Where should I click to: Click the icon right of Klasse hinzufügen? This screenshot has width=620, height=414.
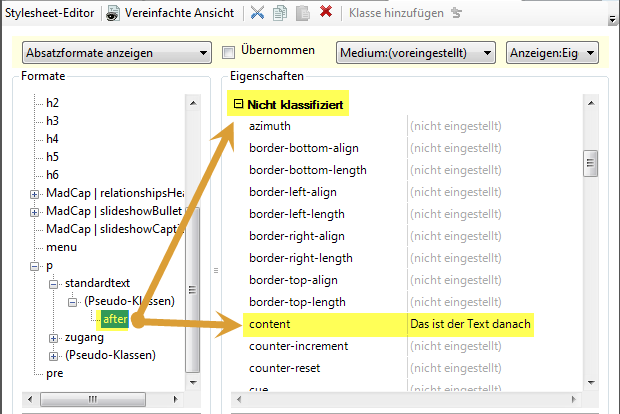tap(457, 13)
